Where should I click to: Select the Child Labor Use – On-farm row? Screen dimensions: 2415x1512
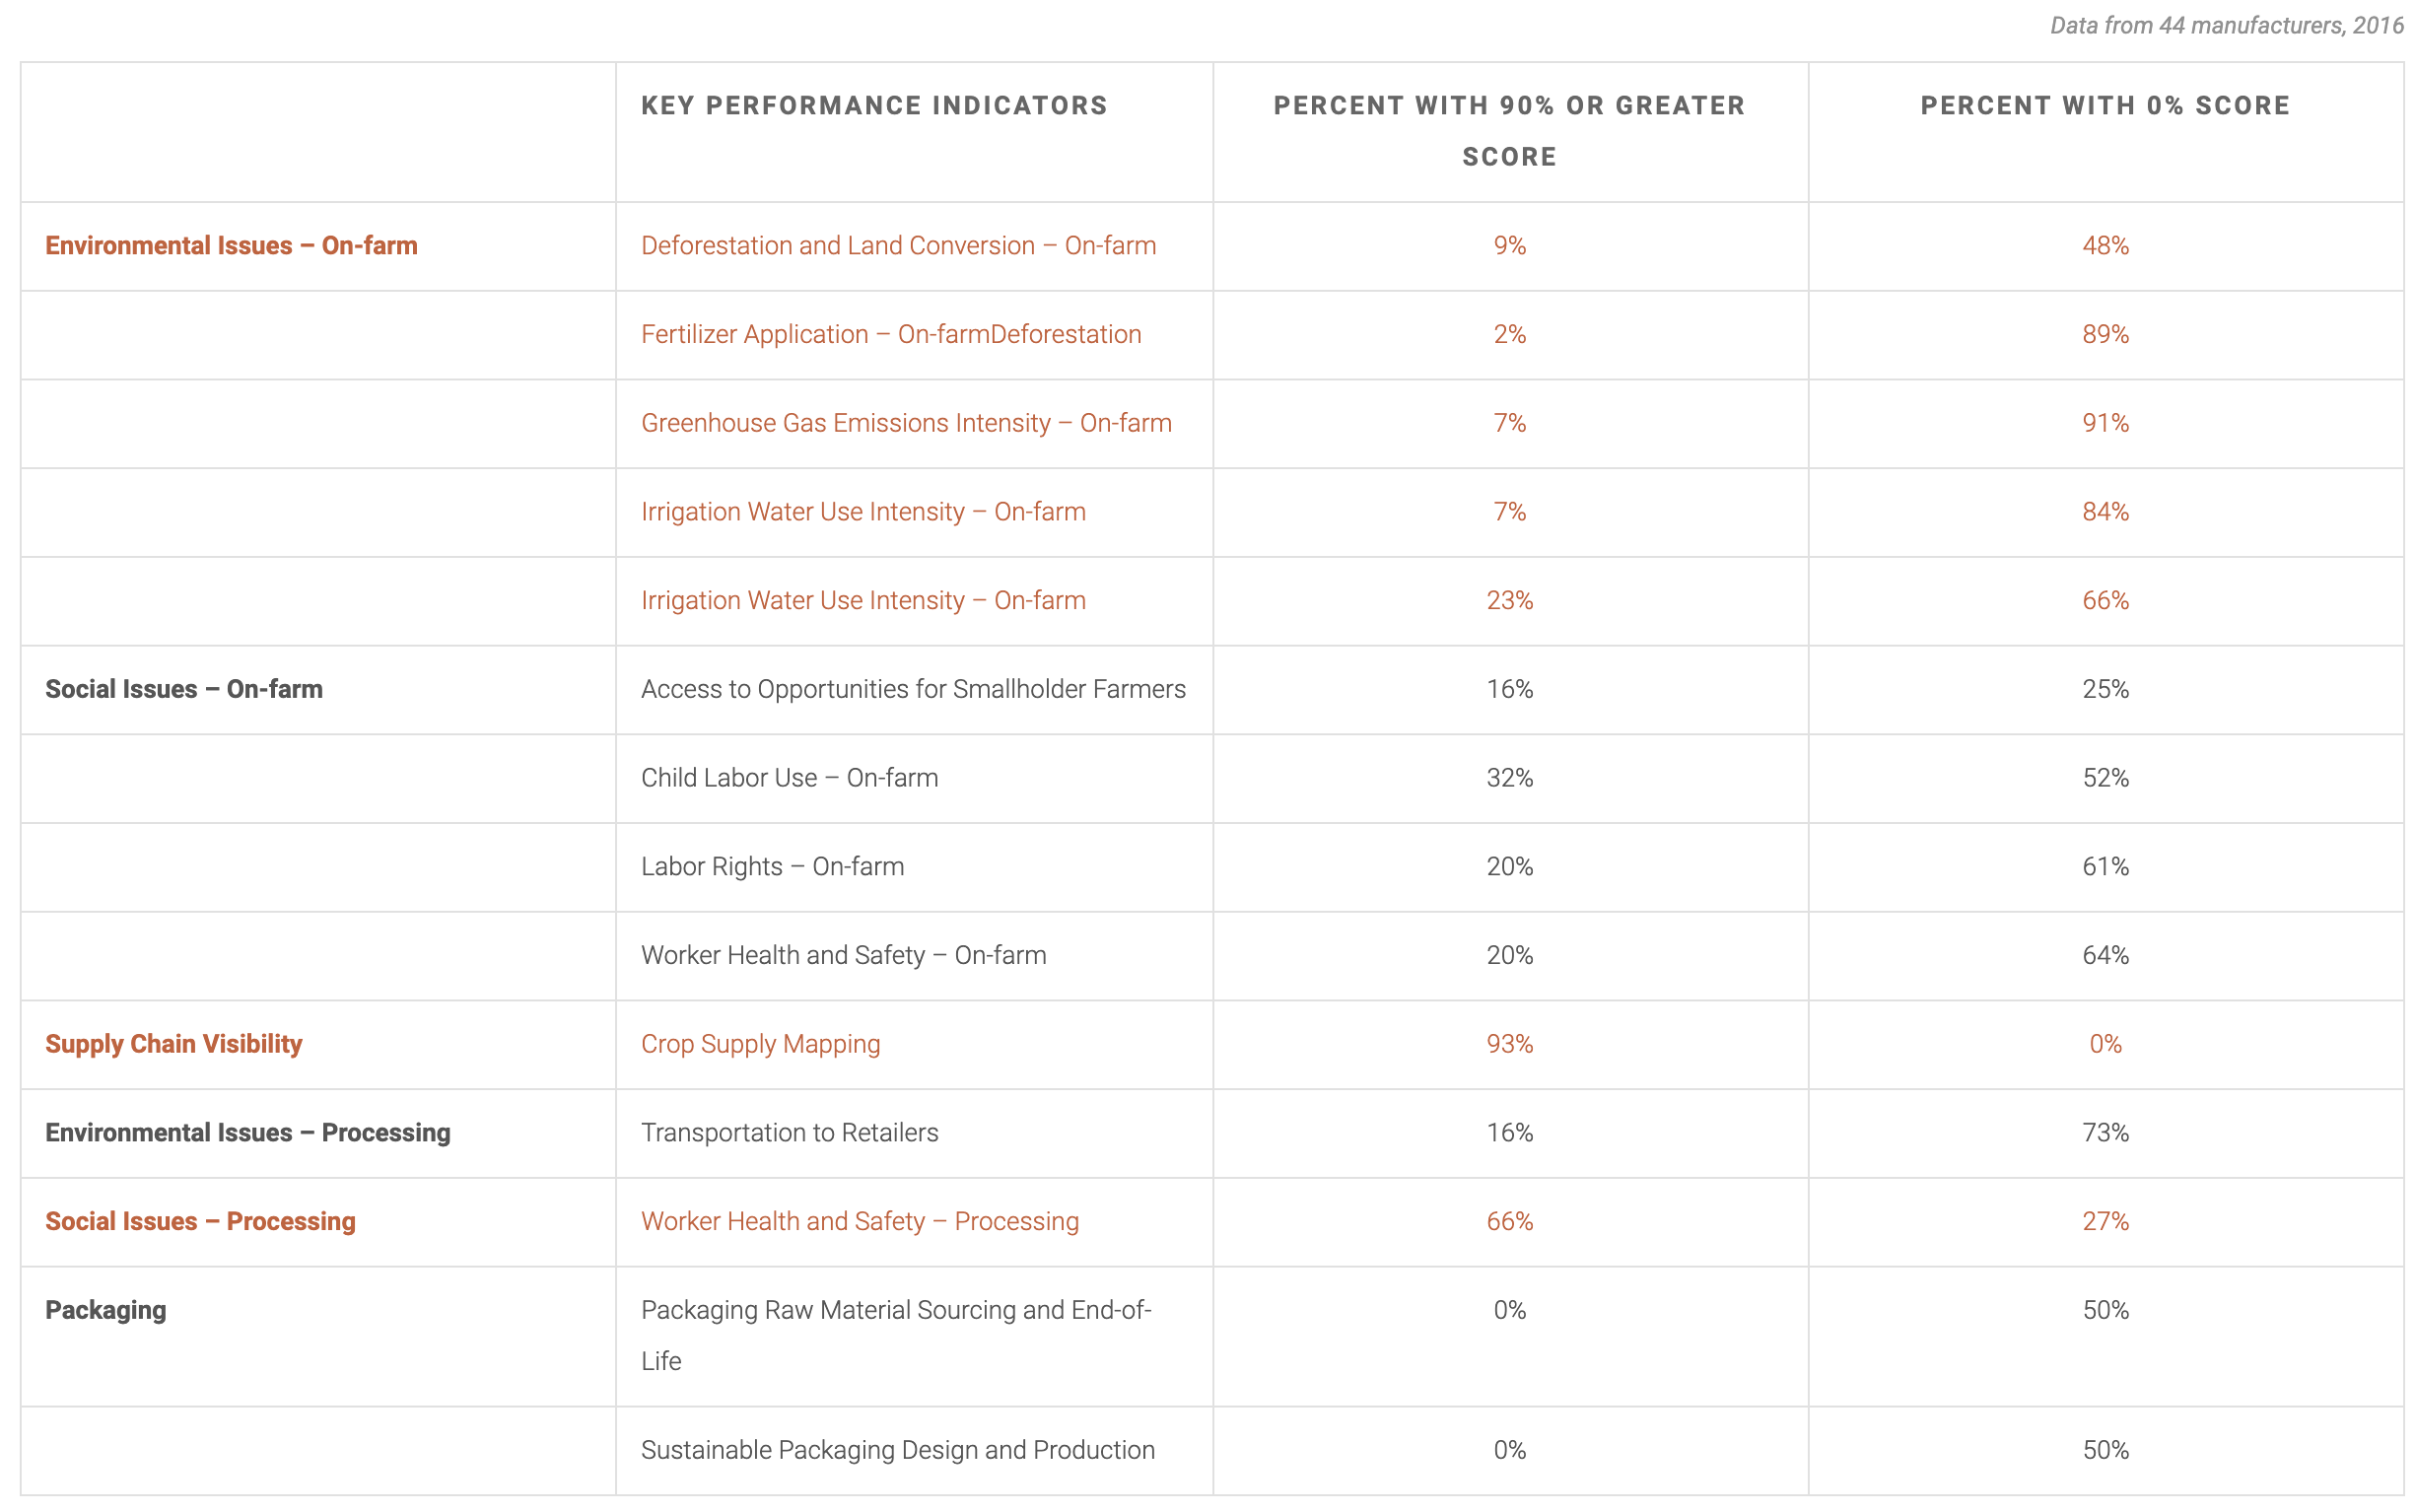pos(789,778)
